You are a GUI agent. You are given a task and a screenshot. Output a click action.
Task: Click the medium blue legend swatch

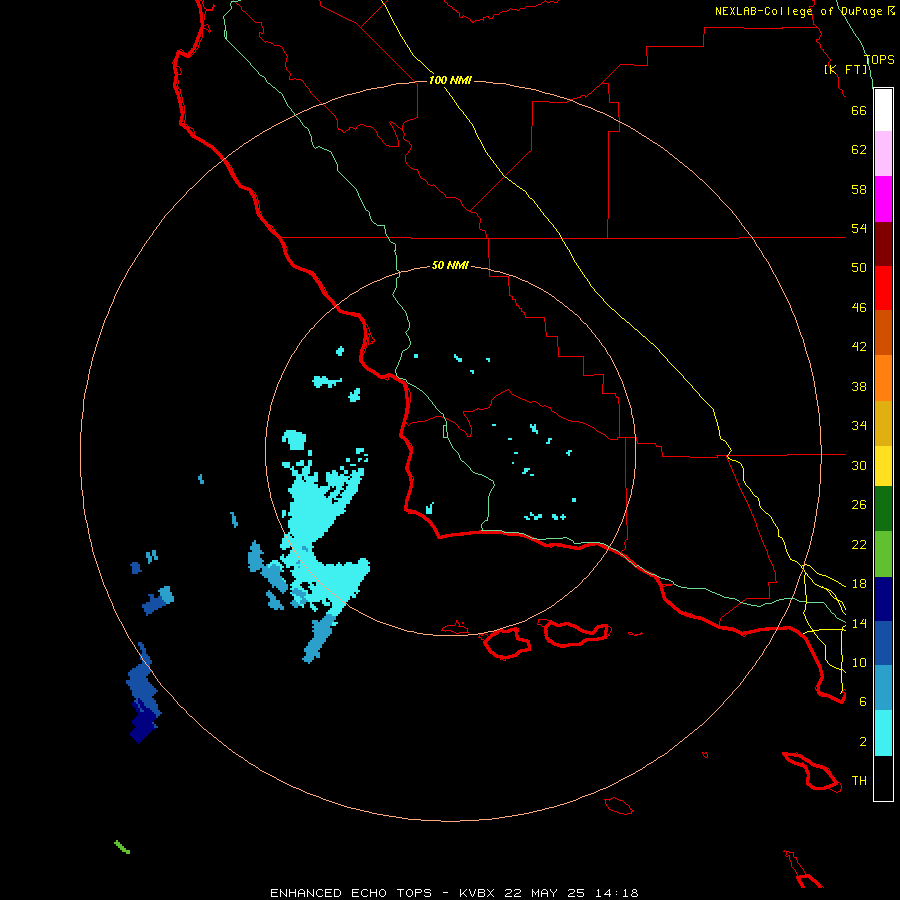(883, 643)
